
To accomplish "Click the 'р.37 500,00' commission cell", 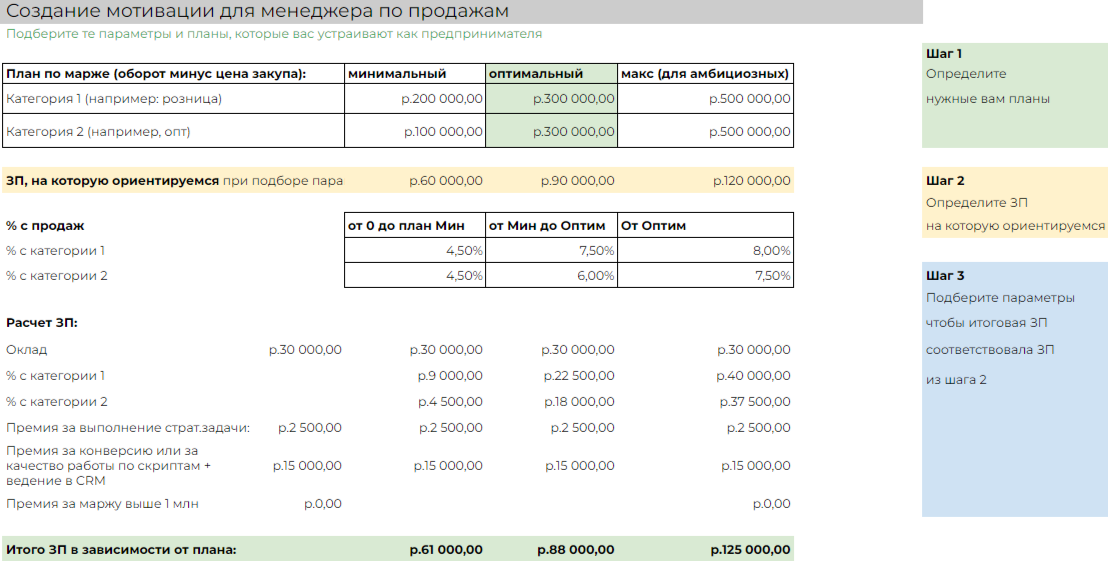I will (755, 402).
